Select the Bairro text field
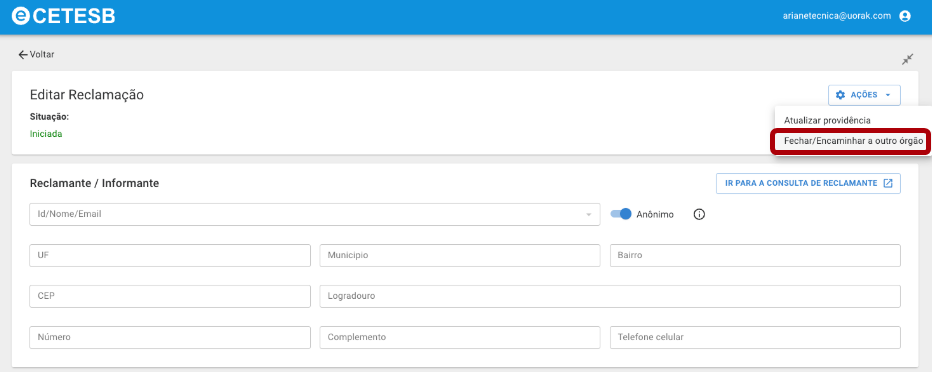This screenshot has height=372, width=932. [755, 256]
